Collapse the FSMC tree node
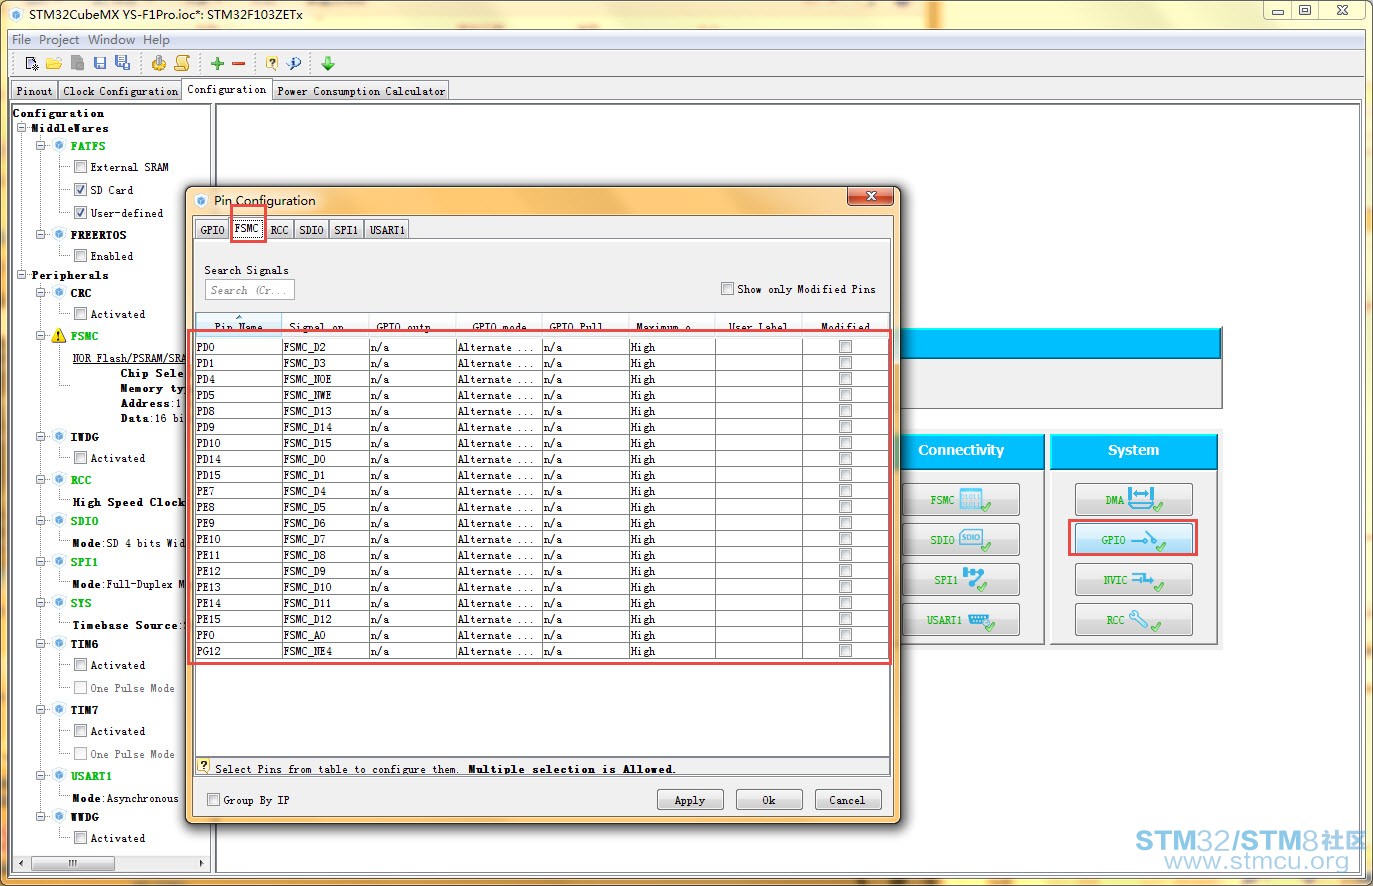Viewport: 1373px width, 886px height. click(41, 336)
